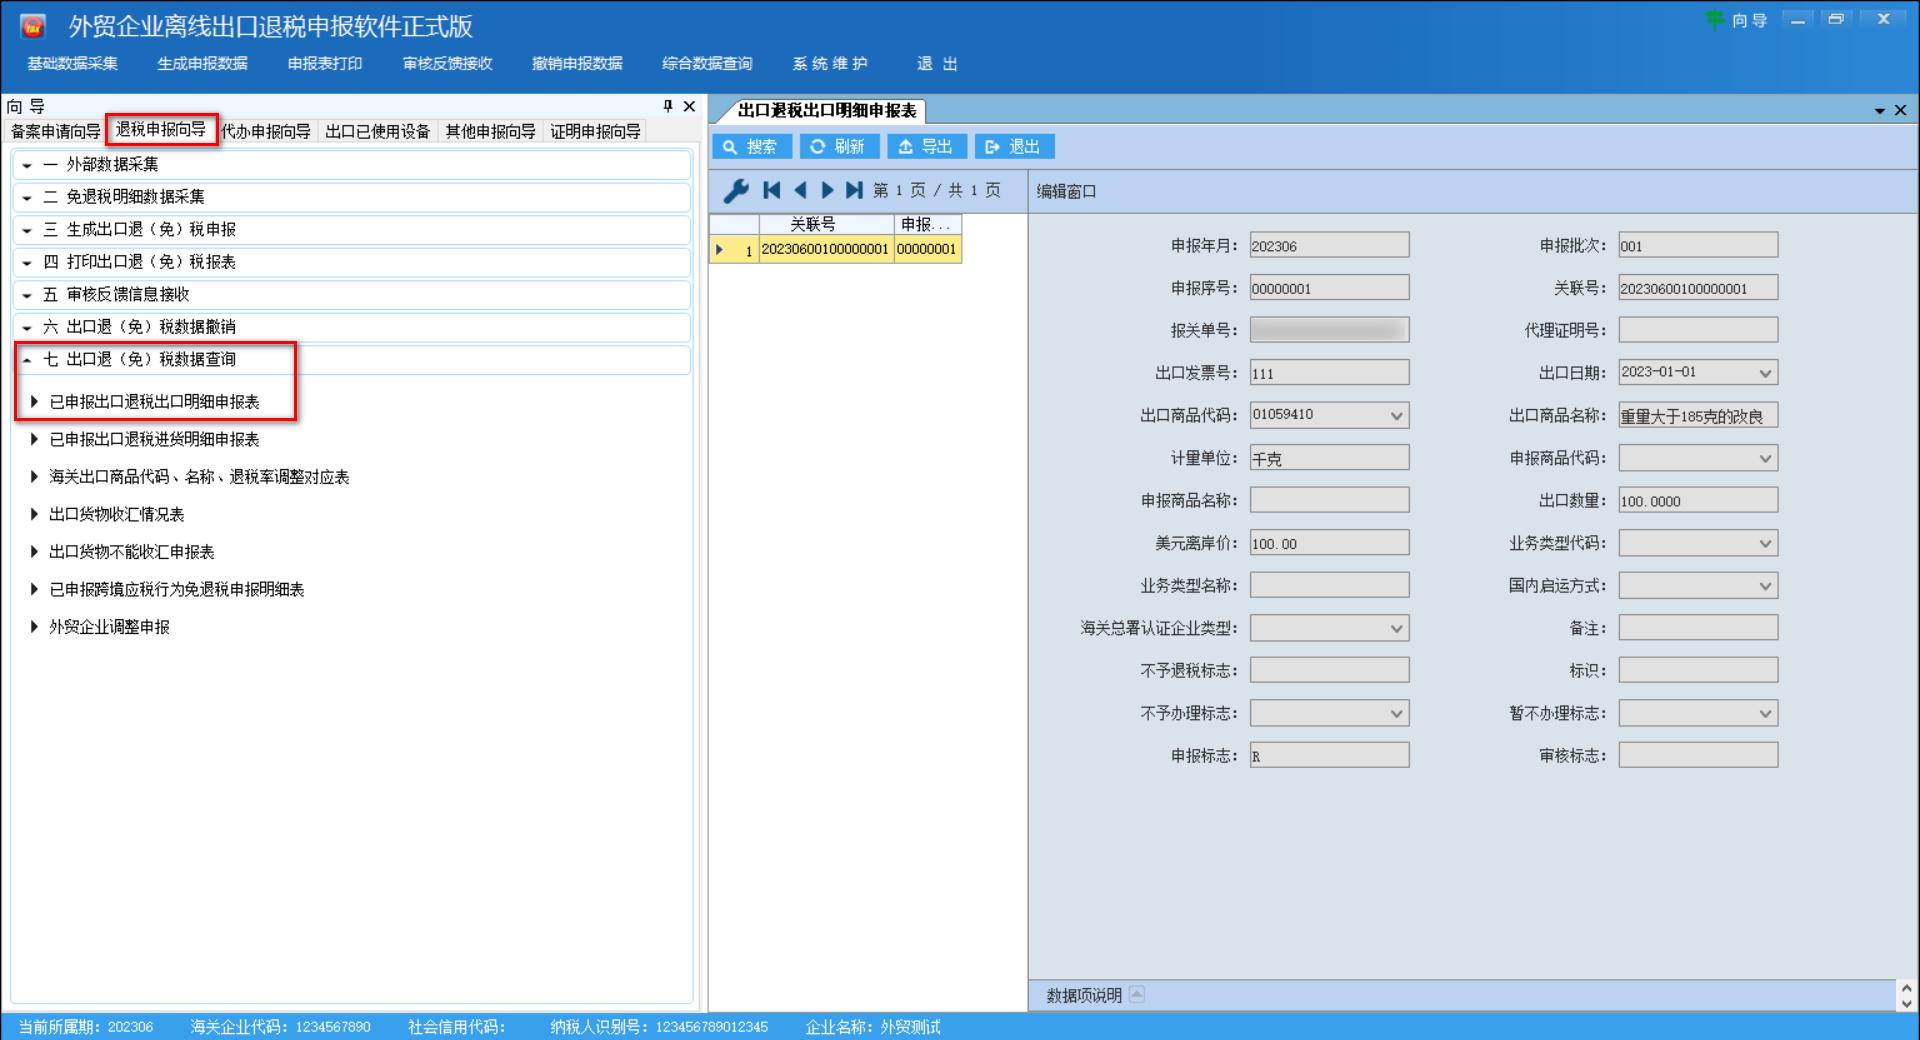Screen dimensions: 1920x1040
Task: Expand 一 外部数据采集 section
Action: (27, 165)
